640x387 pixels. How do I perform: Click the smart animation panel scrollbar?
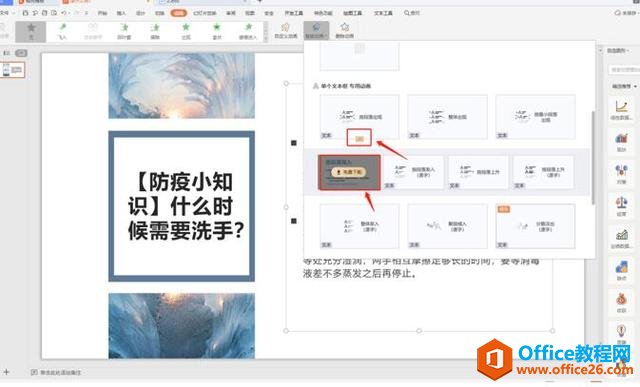593,157
